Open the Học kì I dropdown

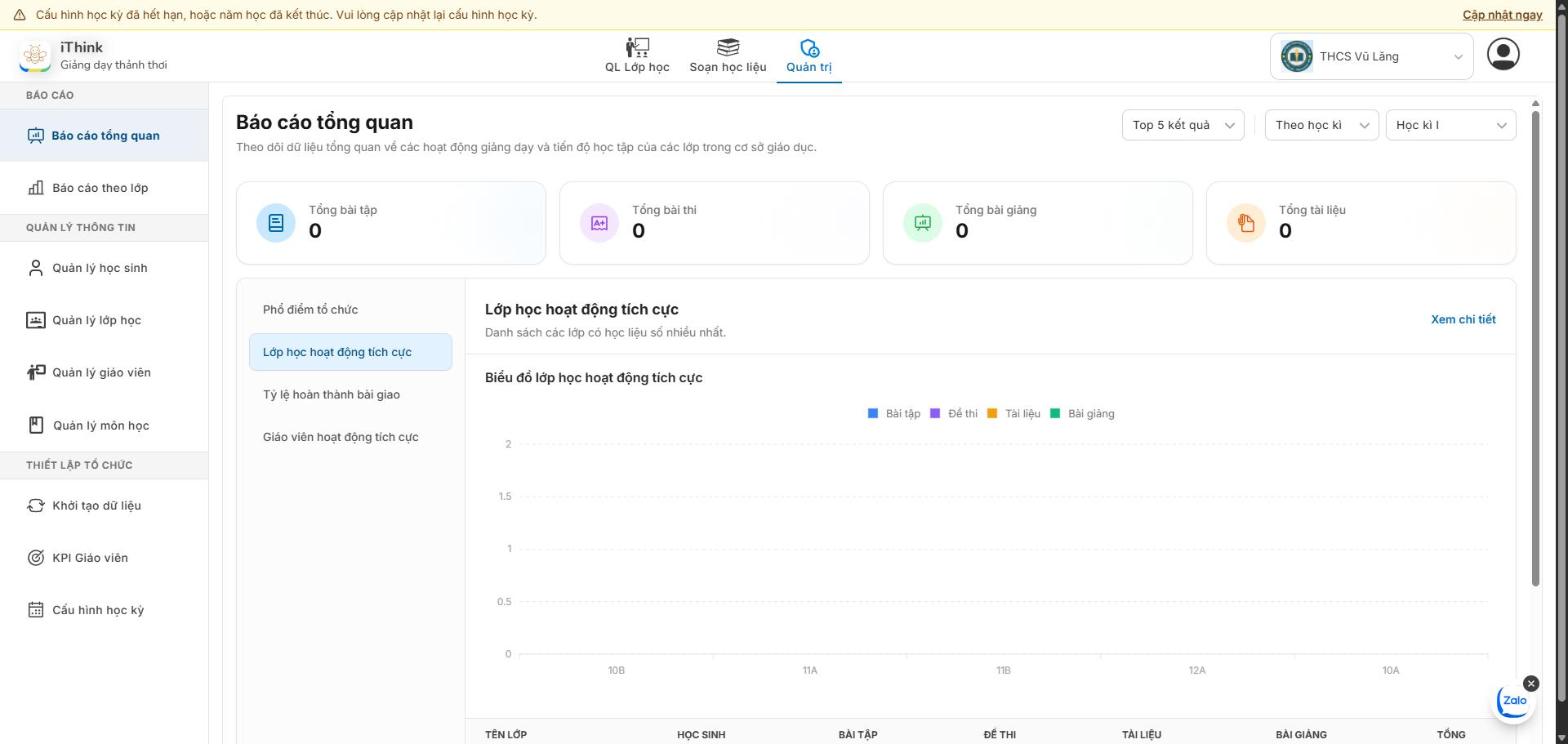coord(1451,125)
